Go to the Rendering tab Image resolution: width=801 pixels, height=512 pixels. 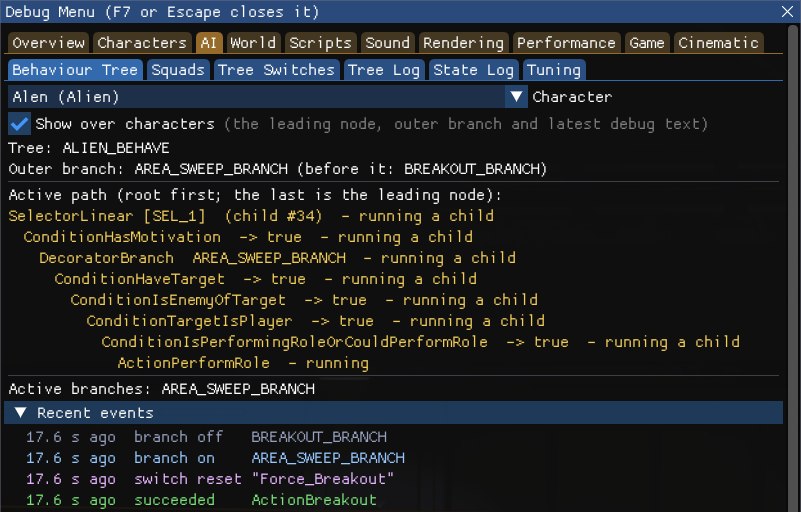pos(463,43)
